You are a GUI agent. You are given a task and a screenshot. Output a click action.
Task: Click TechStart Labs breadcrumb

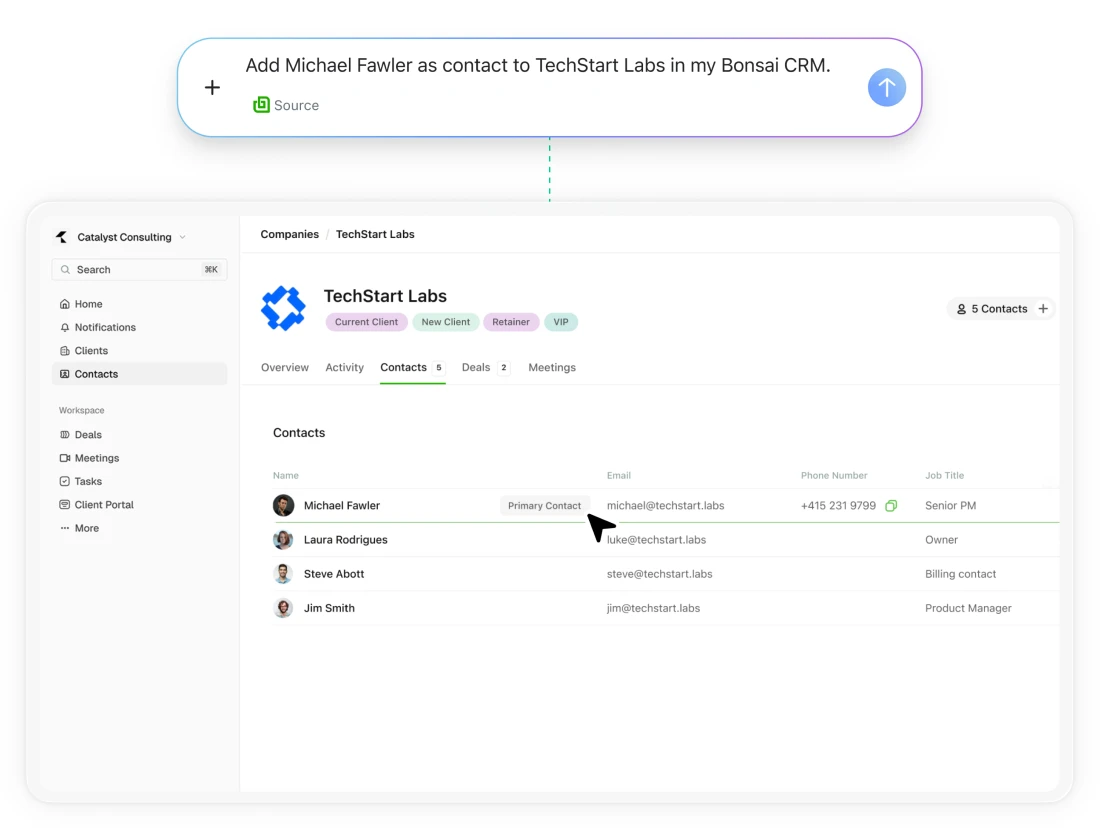tap(375, 234)
